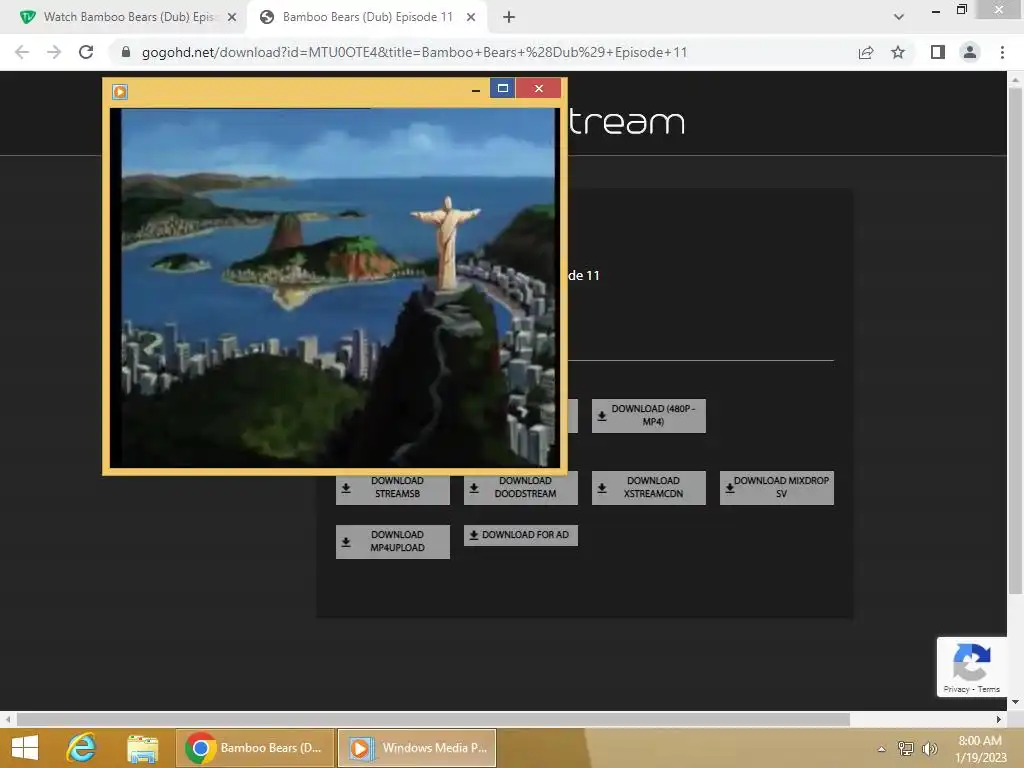This screenshot has width=1024, height=768.
Task: Expand the tab search chevron
Action: click(899, 17)
